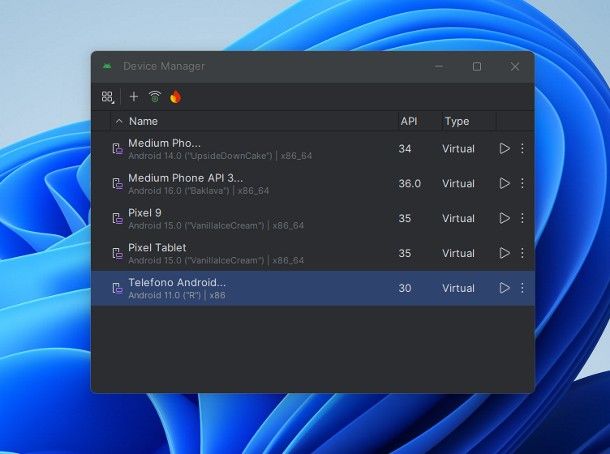Run the Telefono Android emulator
This screenshot has width=610, height=454.
tap(504, 288)
